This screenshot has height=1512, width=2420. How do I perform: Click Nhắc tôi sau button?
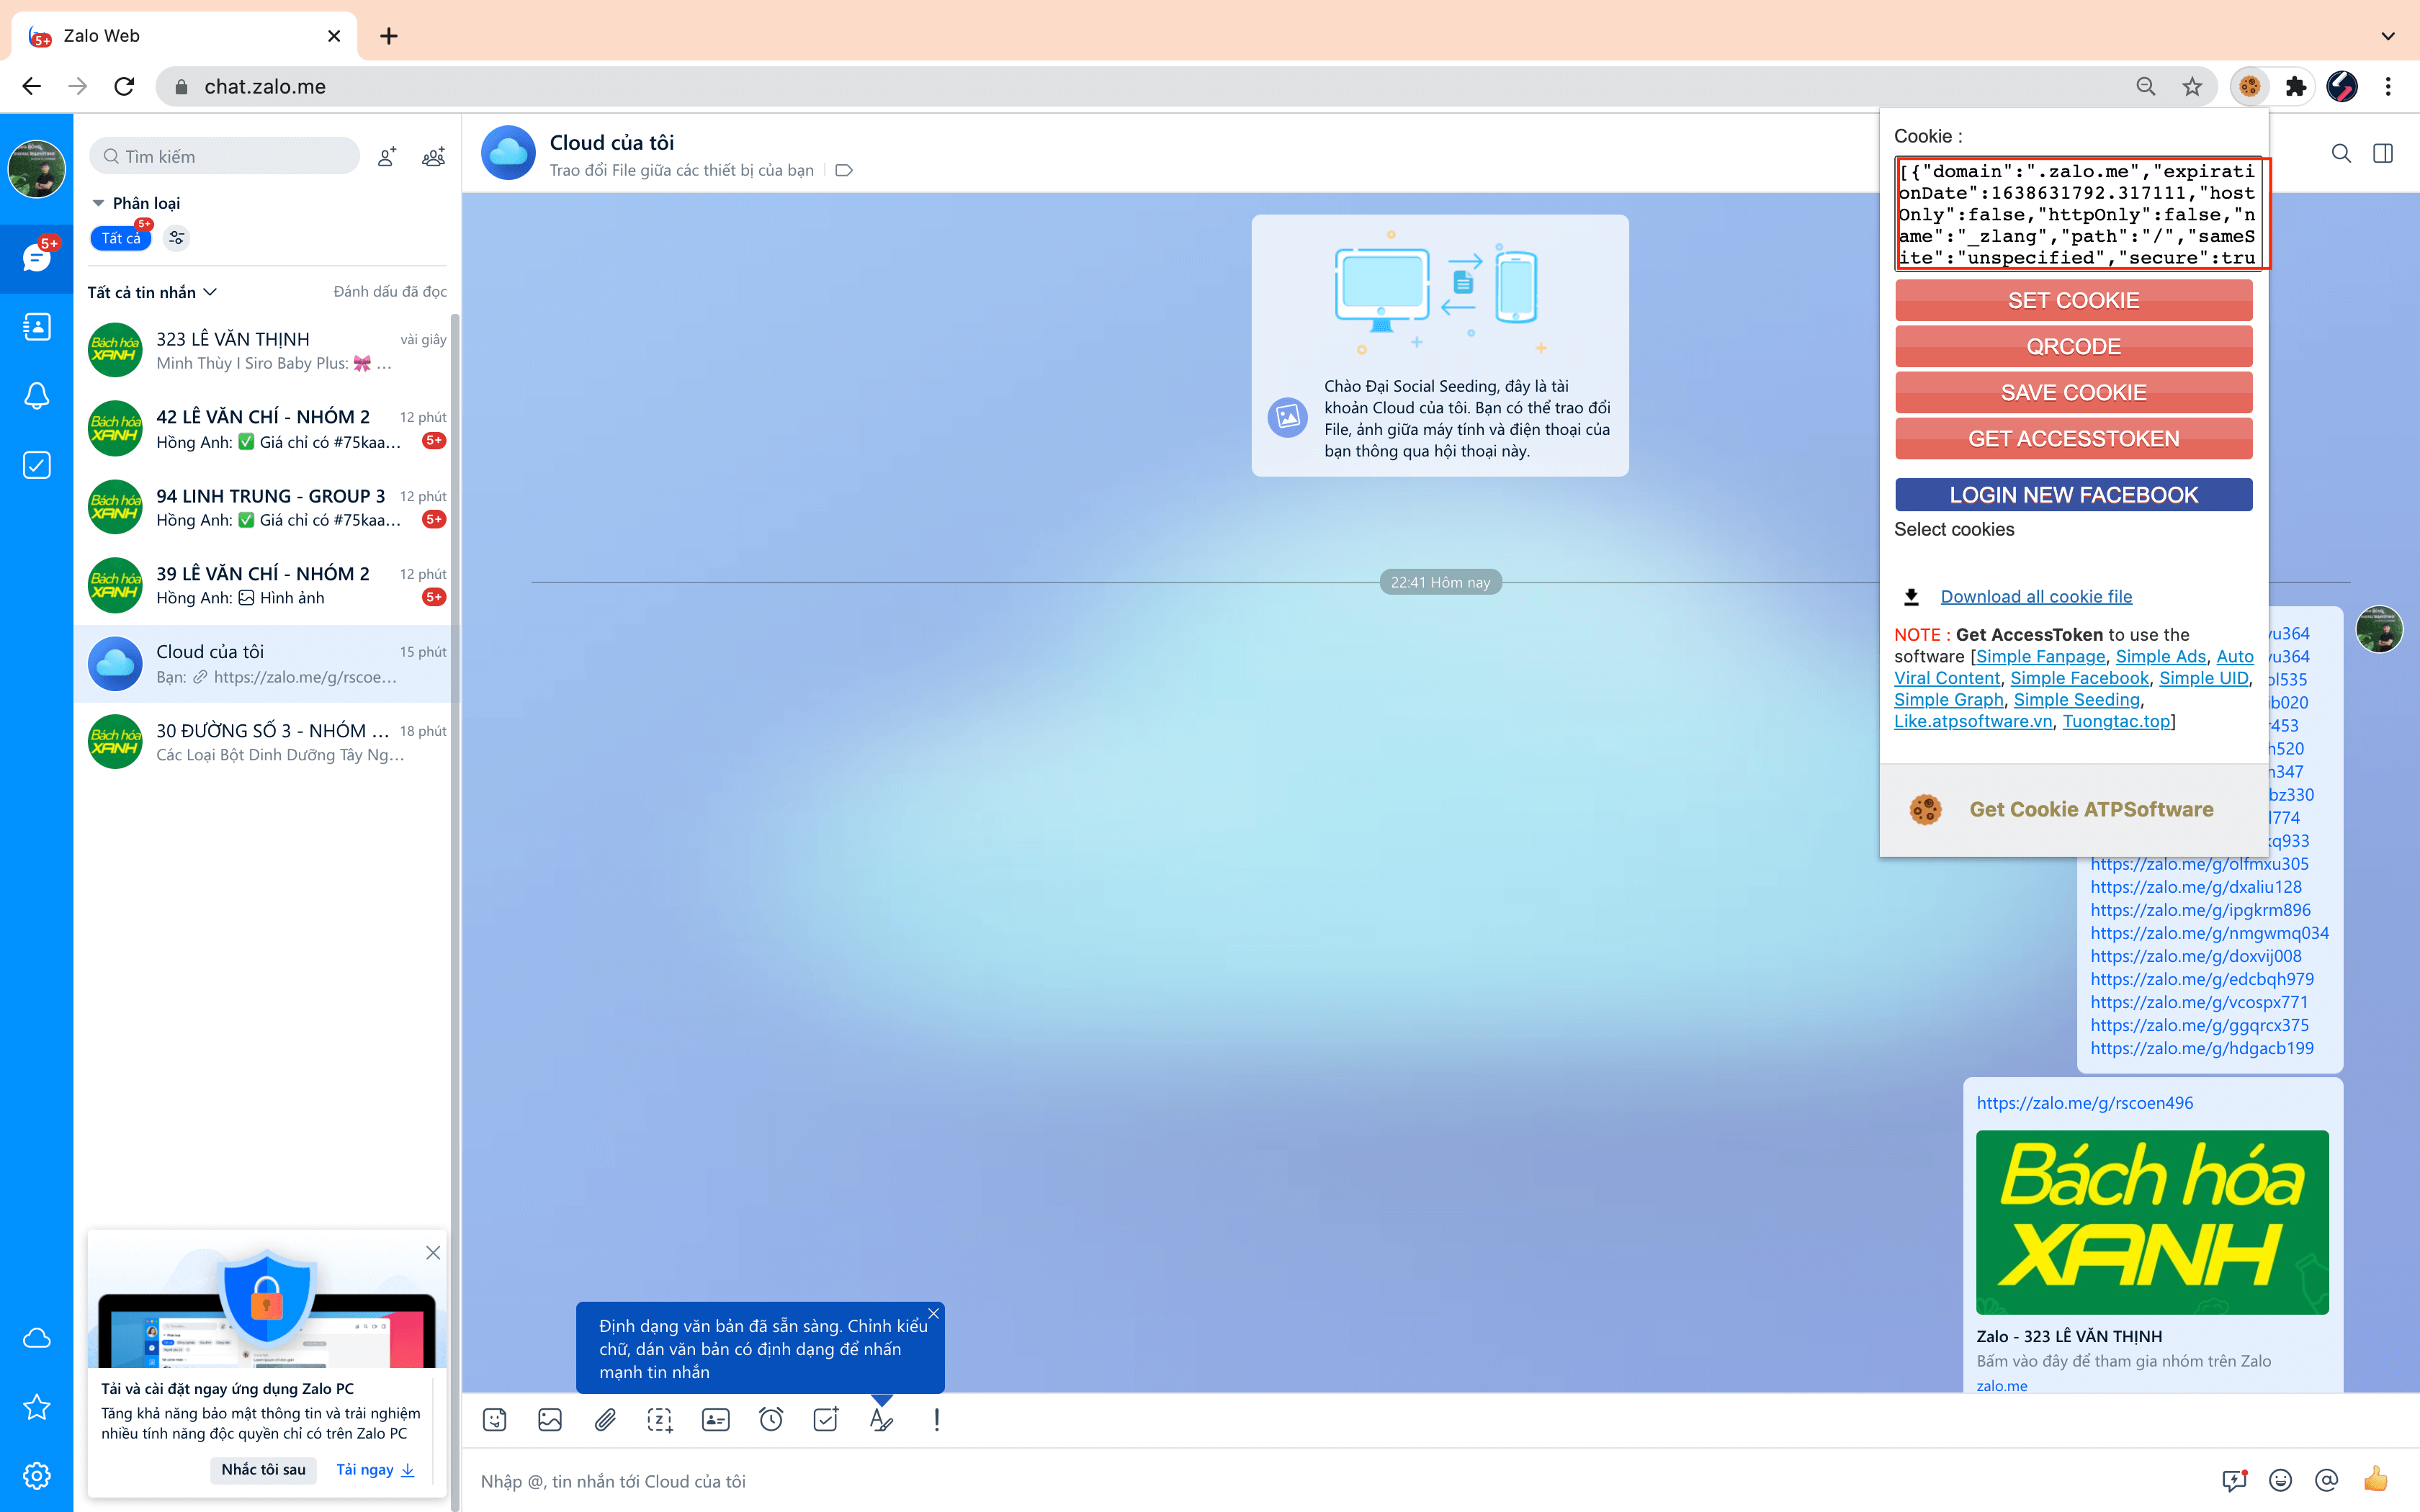pos(263,1469)
